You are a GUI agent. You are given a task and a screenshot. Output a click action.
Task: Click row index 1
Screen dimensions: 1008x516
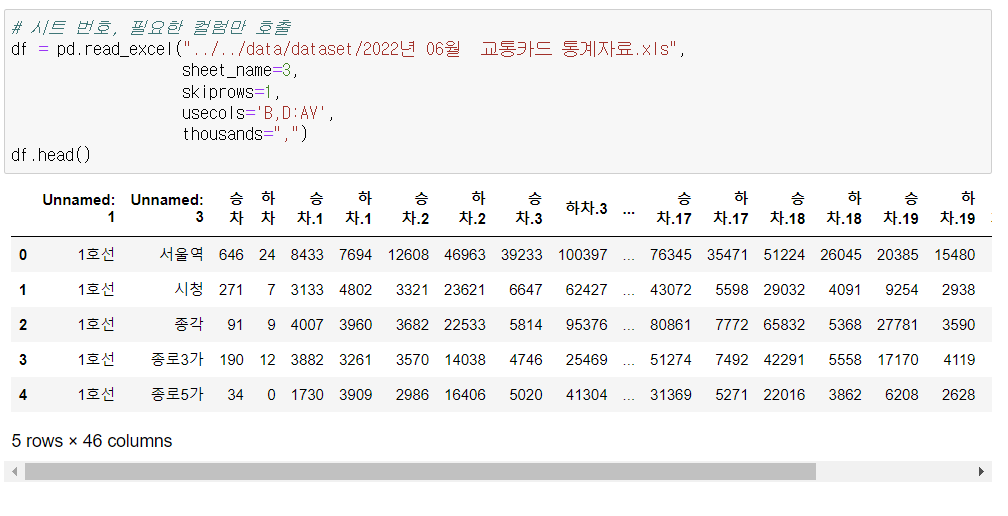point(23,290)
